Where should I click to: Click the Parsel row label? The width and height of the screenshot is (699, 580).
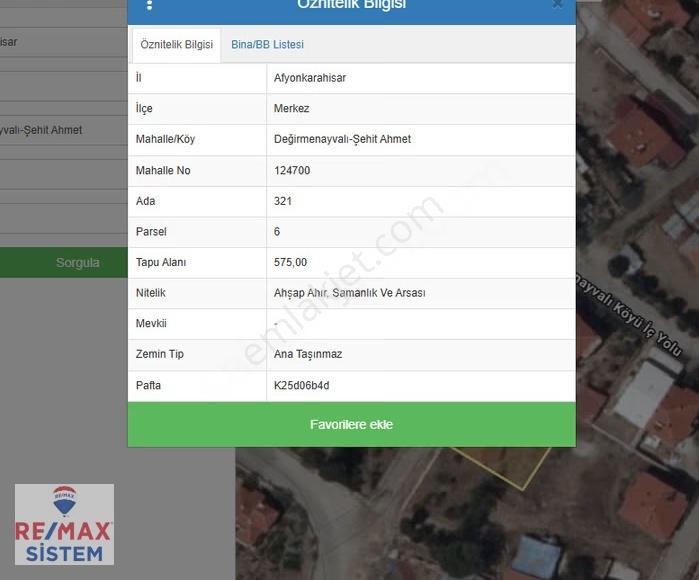[151, 232]
